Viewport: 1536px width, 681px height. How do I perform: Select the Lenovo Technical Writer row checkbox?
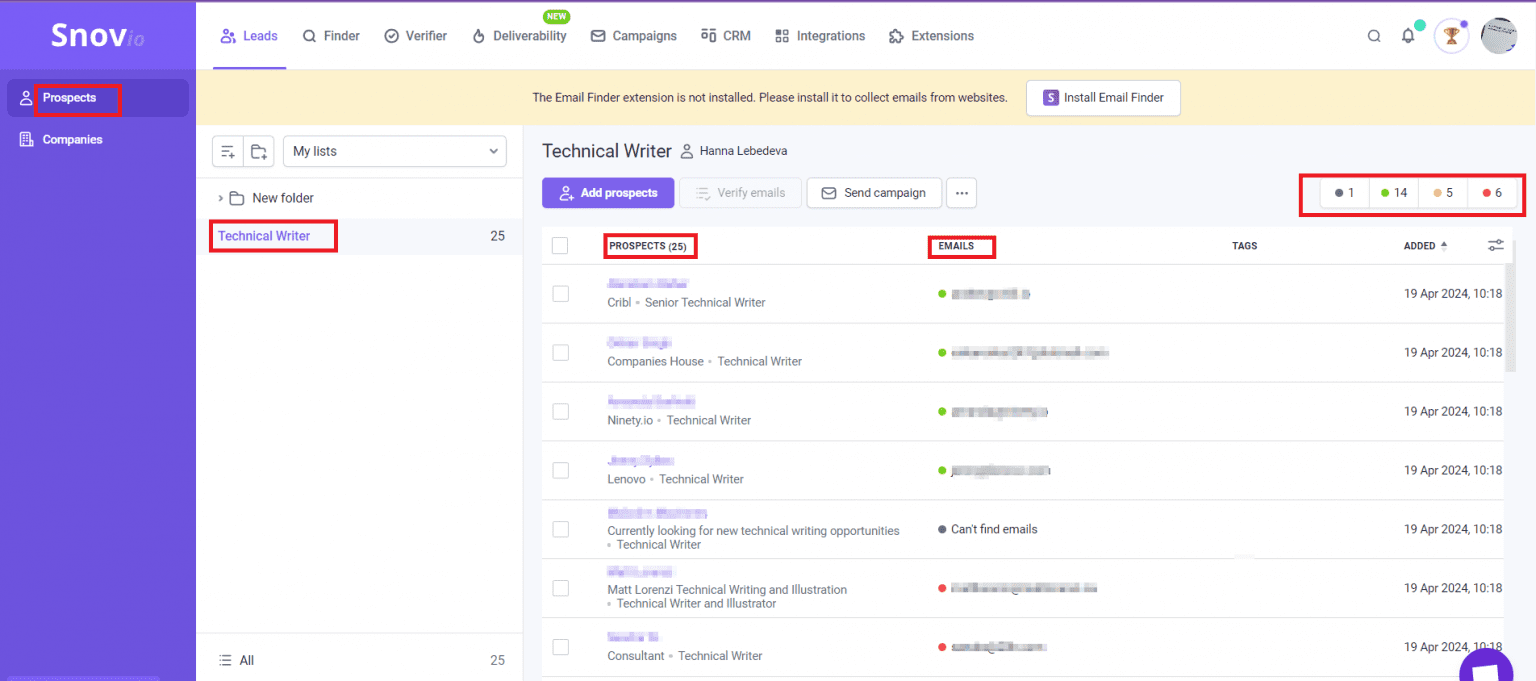(x=560, y=470)
